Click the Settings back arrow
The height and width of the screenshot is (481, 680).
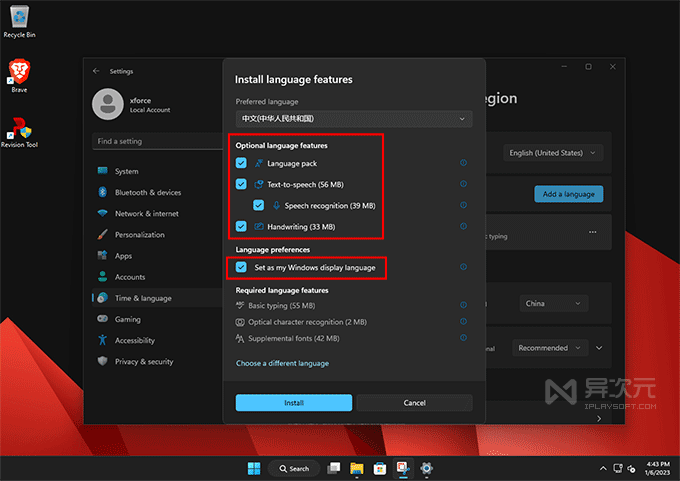(x=96, y=71)
